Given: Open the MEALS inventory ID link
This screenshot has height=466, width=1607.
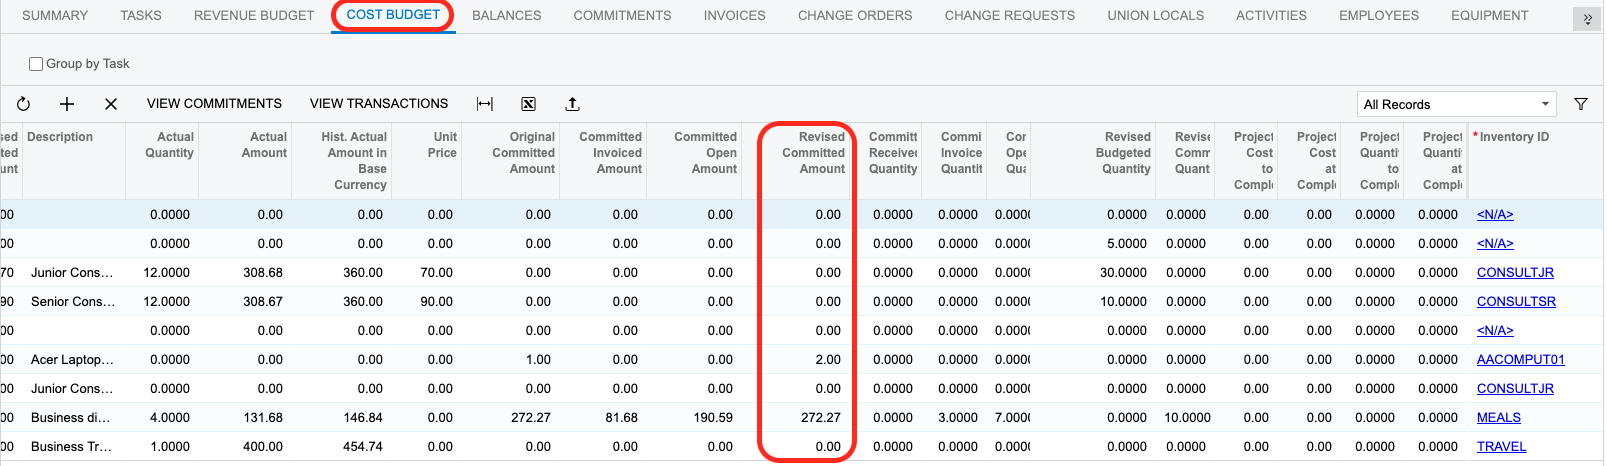Looking at the screenshot, I should point(1498,418).
